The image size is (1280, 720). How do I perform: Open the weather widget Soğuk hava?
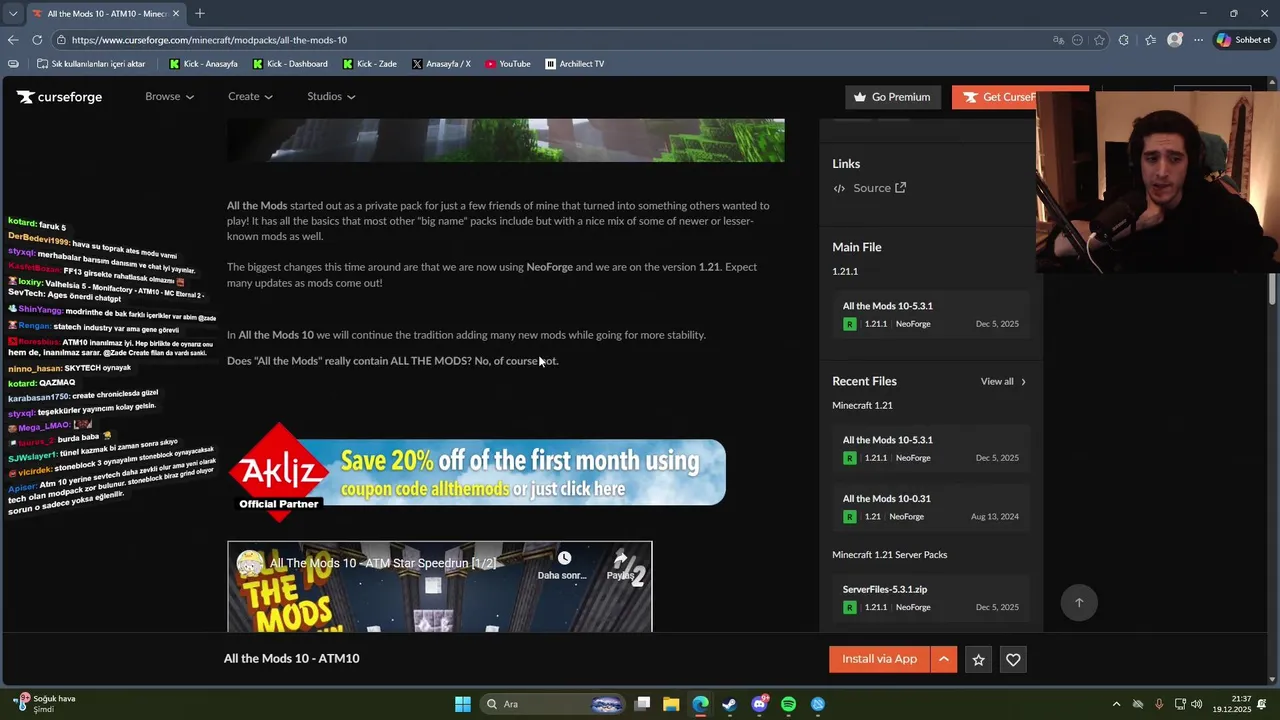[x=46, y=704]
